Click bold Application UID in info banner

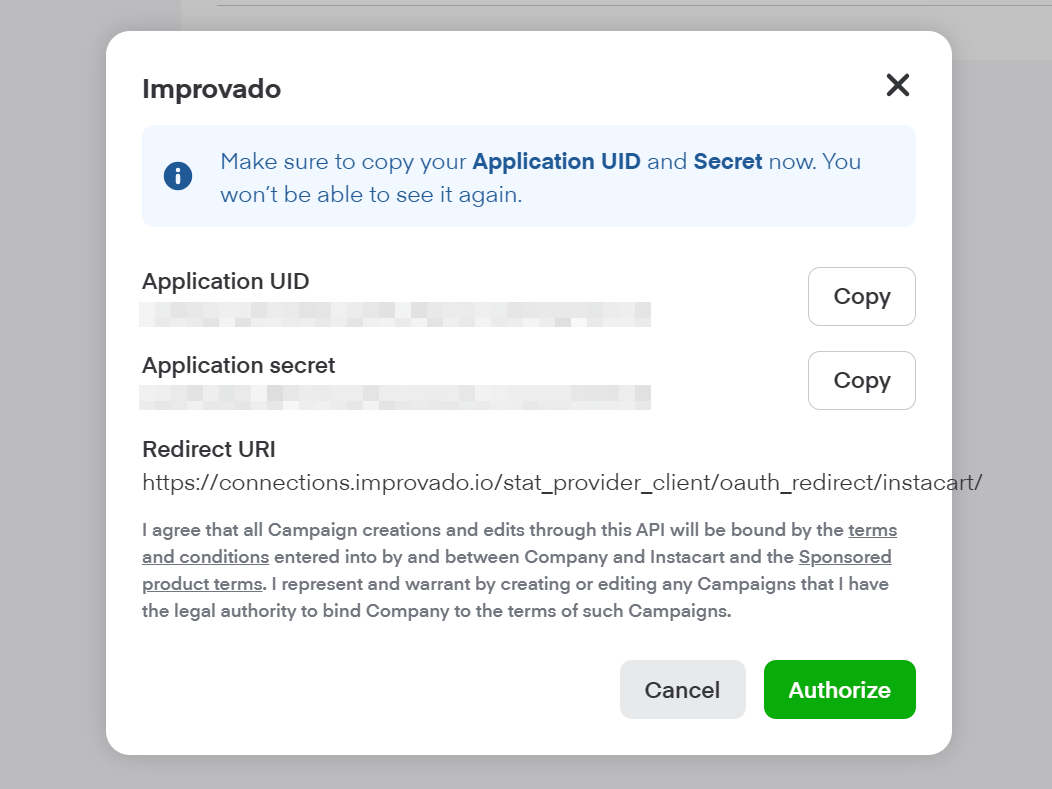556,162
